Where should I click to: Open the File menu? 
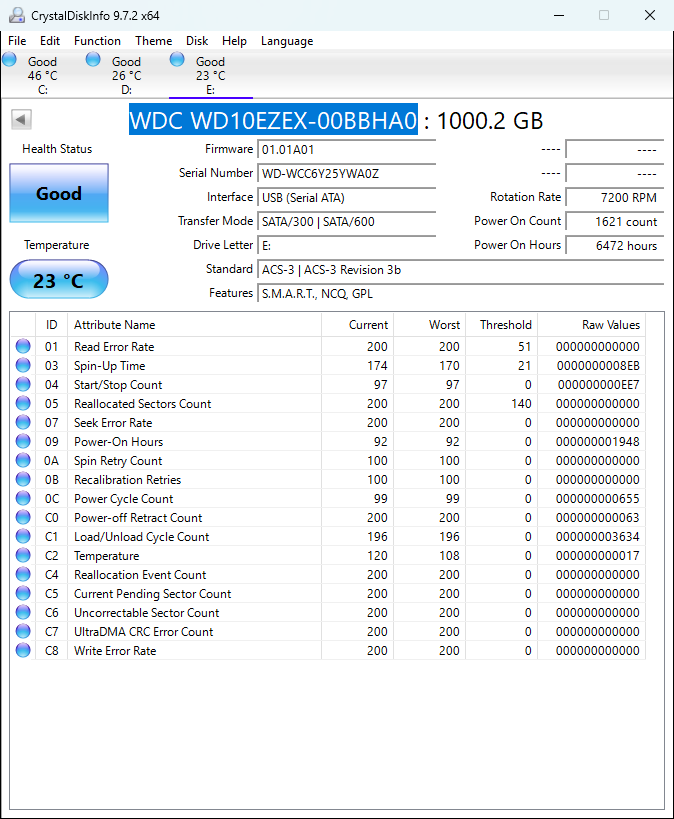(x=17, y=41)
